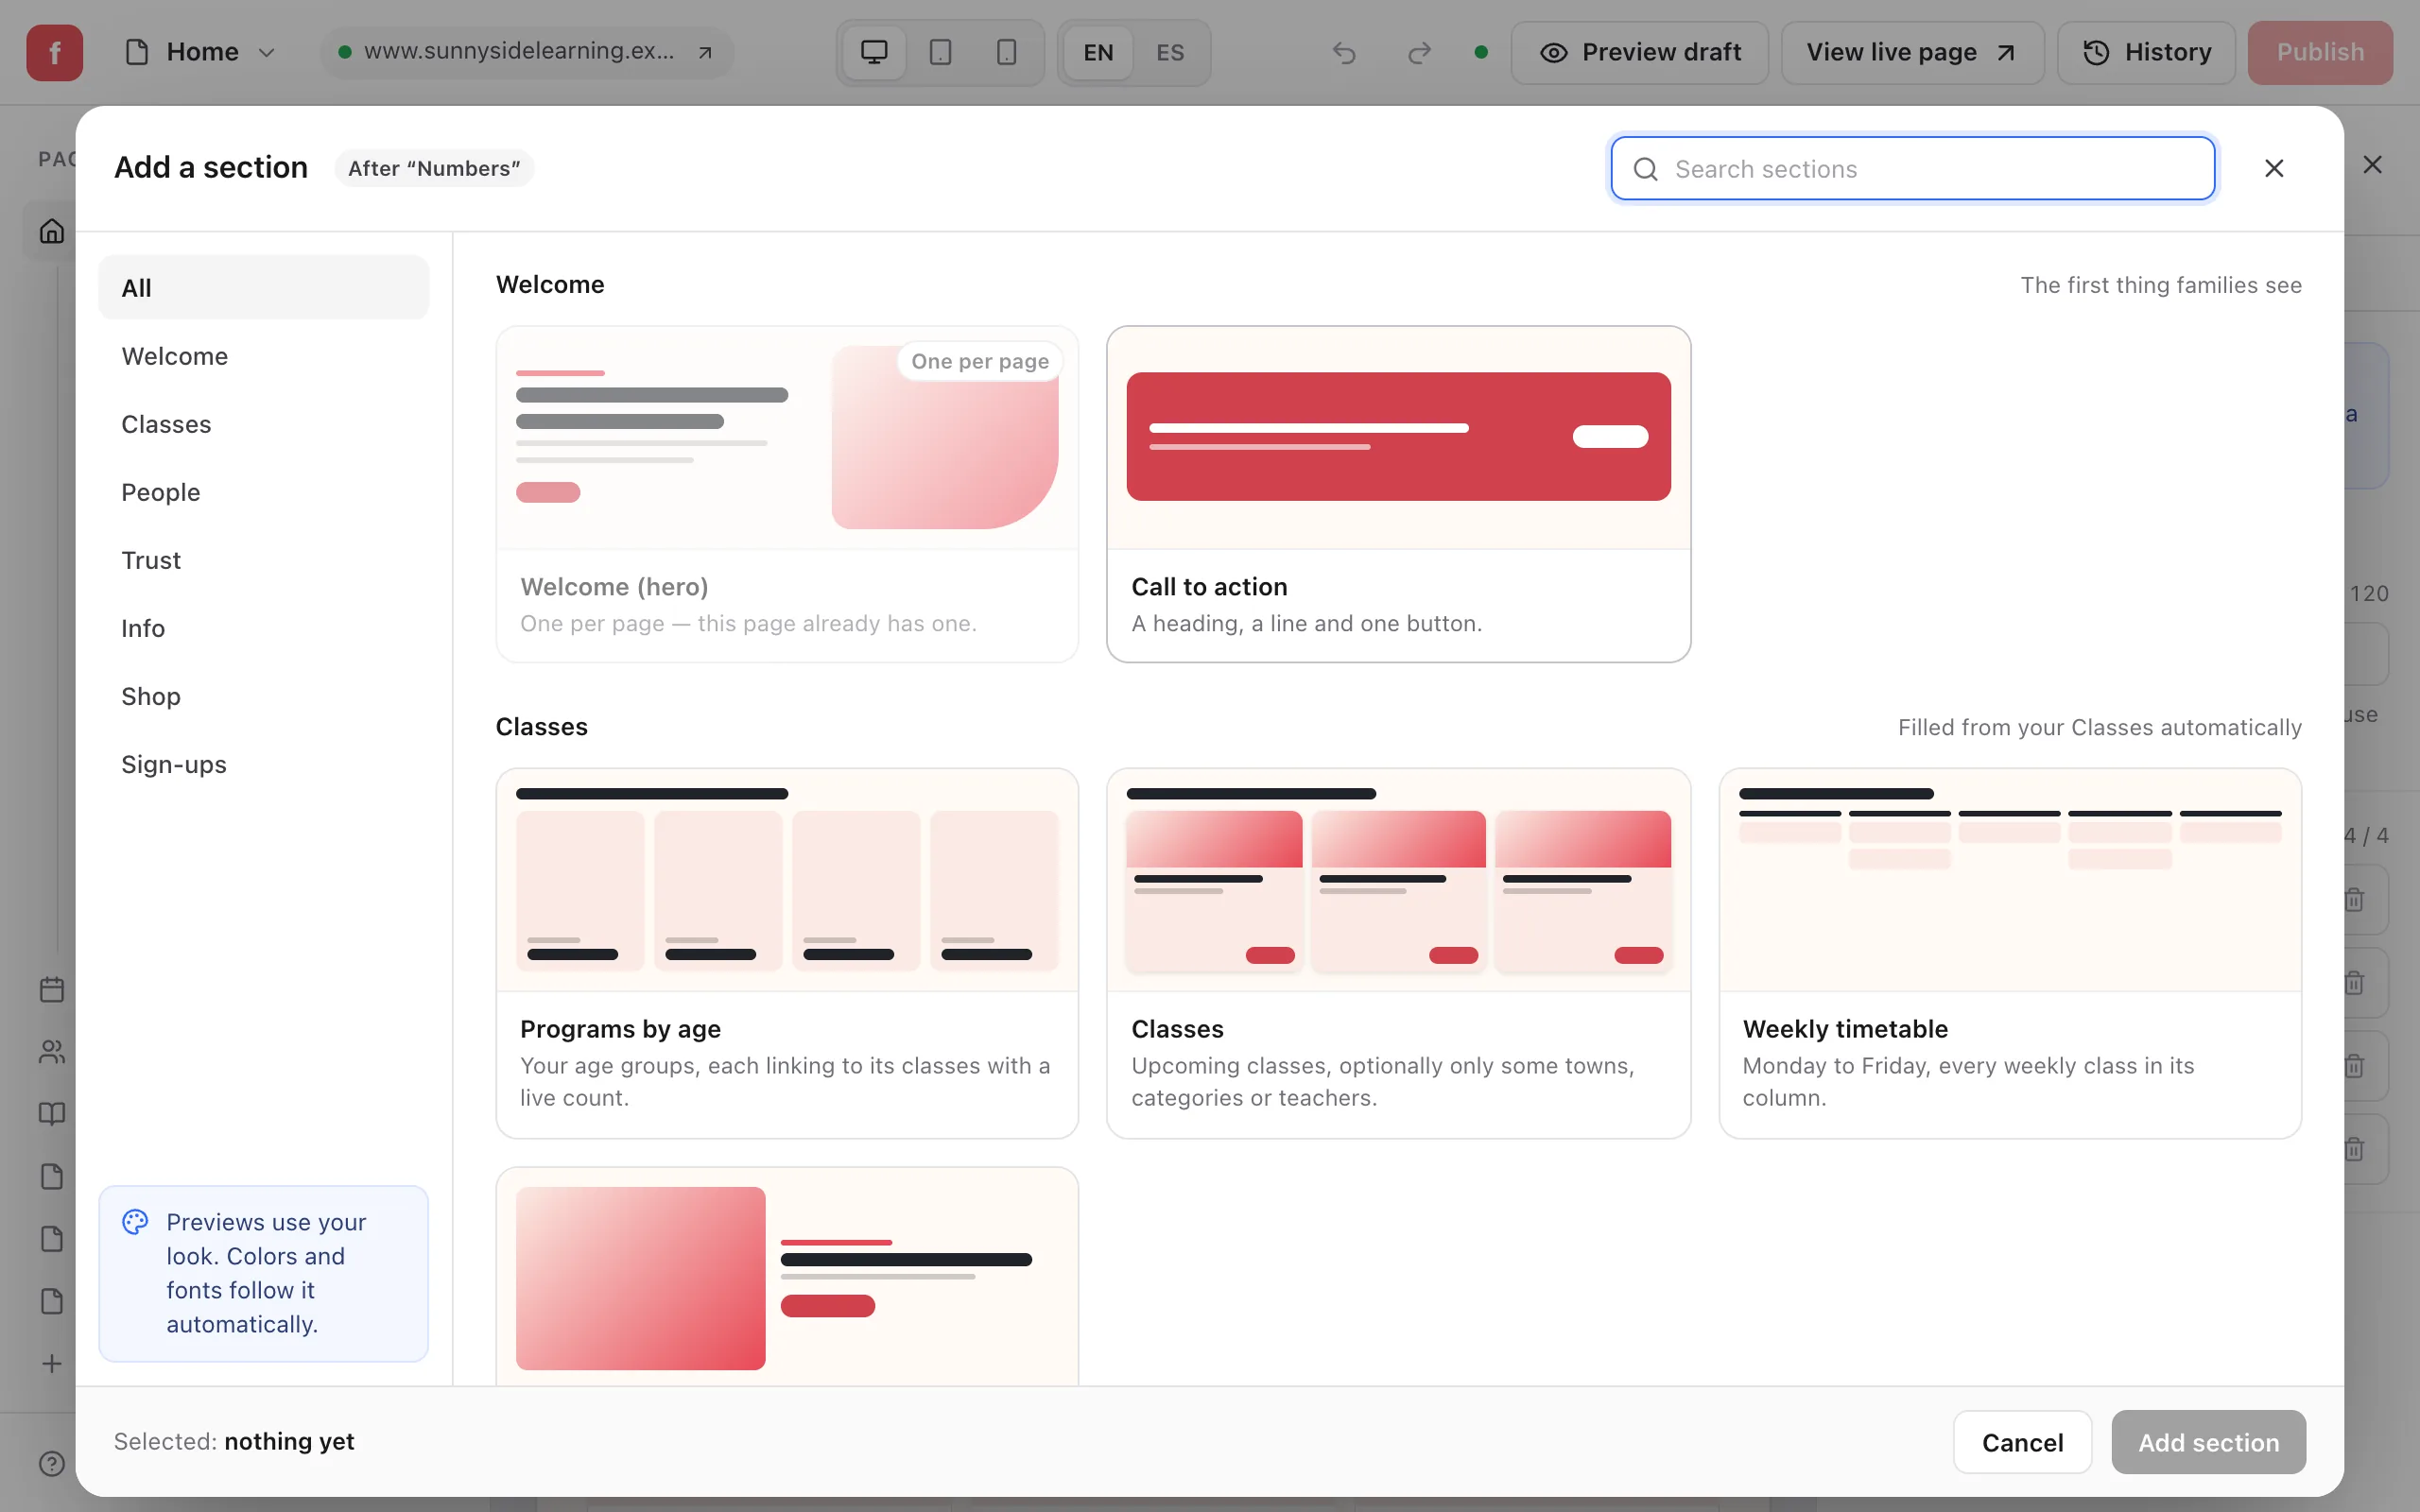2420x1512 pixels.
Task: Select the Shop category
Action: (263, 696)
